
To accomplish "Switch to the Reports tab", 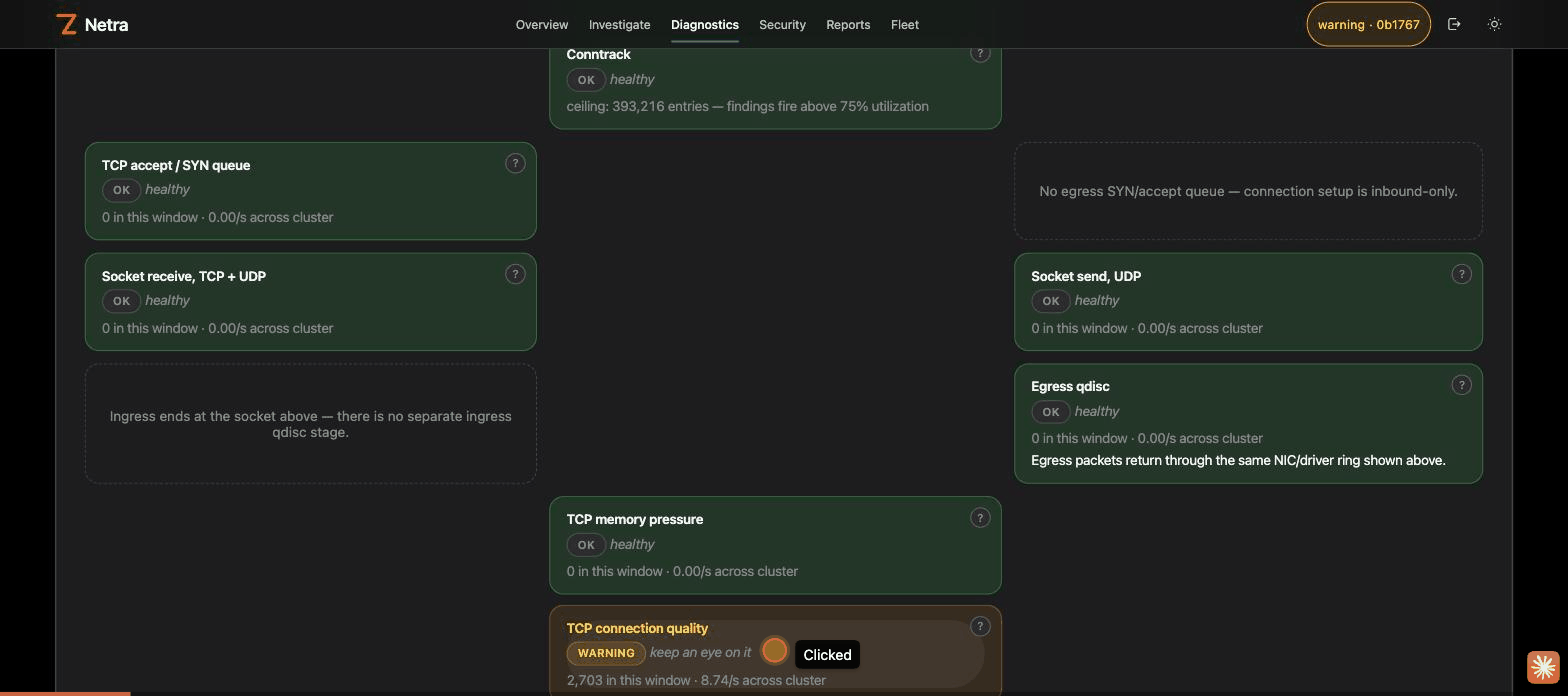I will [x=848, y=24].
